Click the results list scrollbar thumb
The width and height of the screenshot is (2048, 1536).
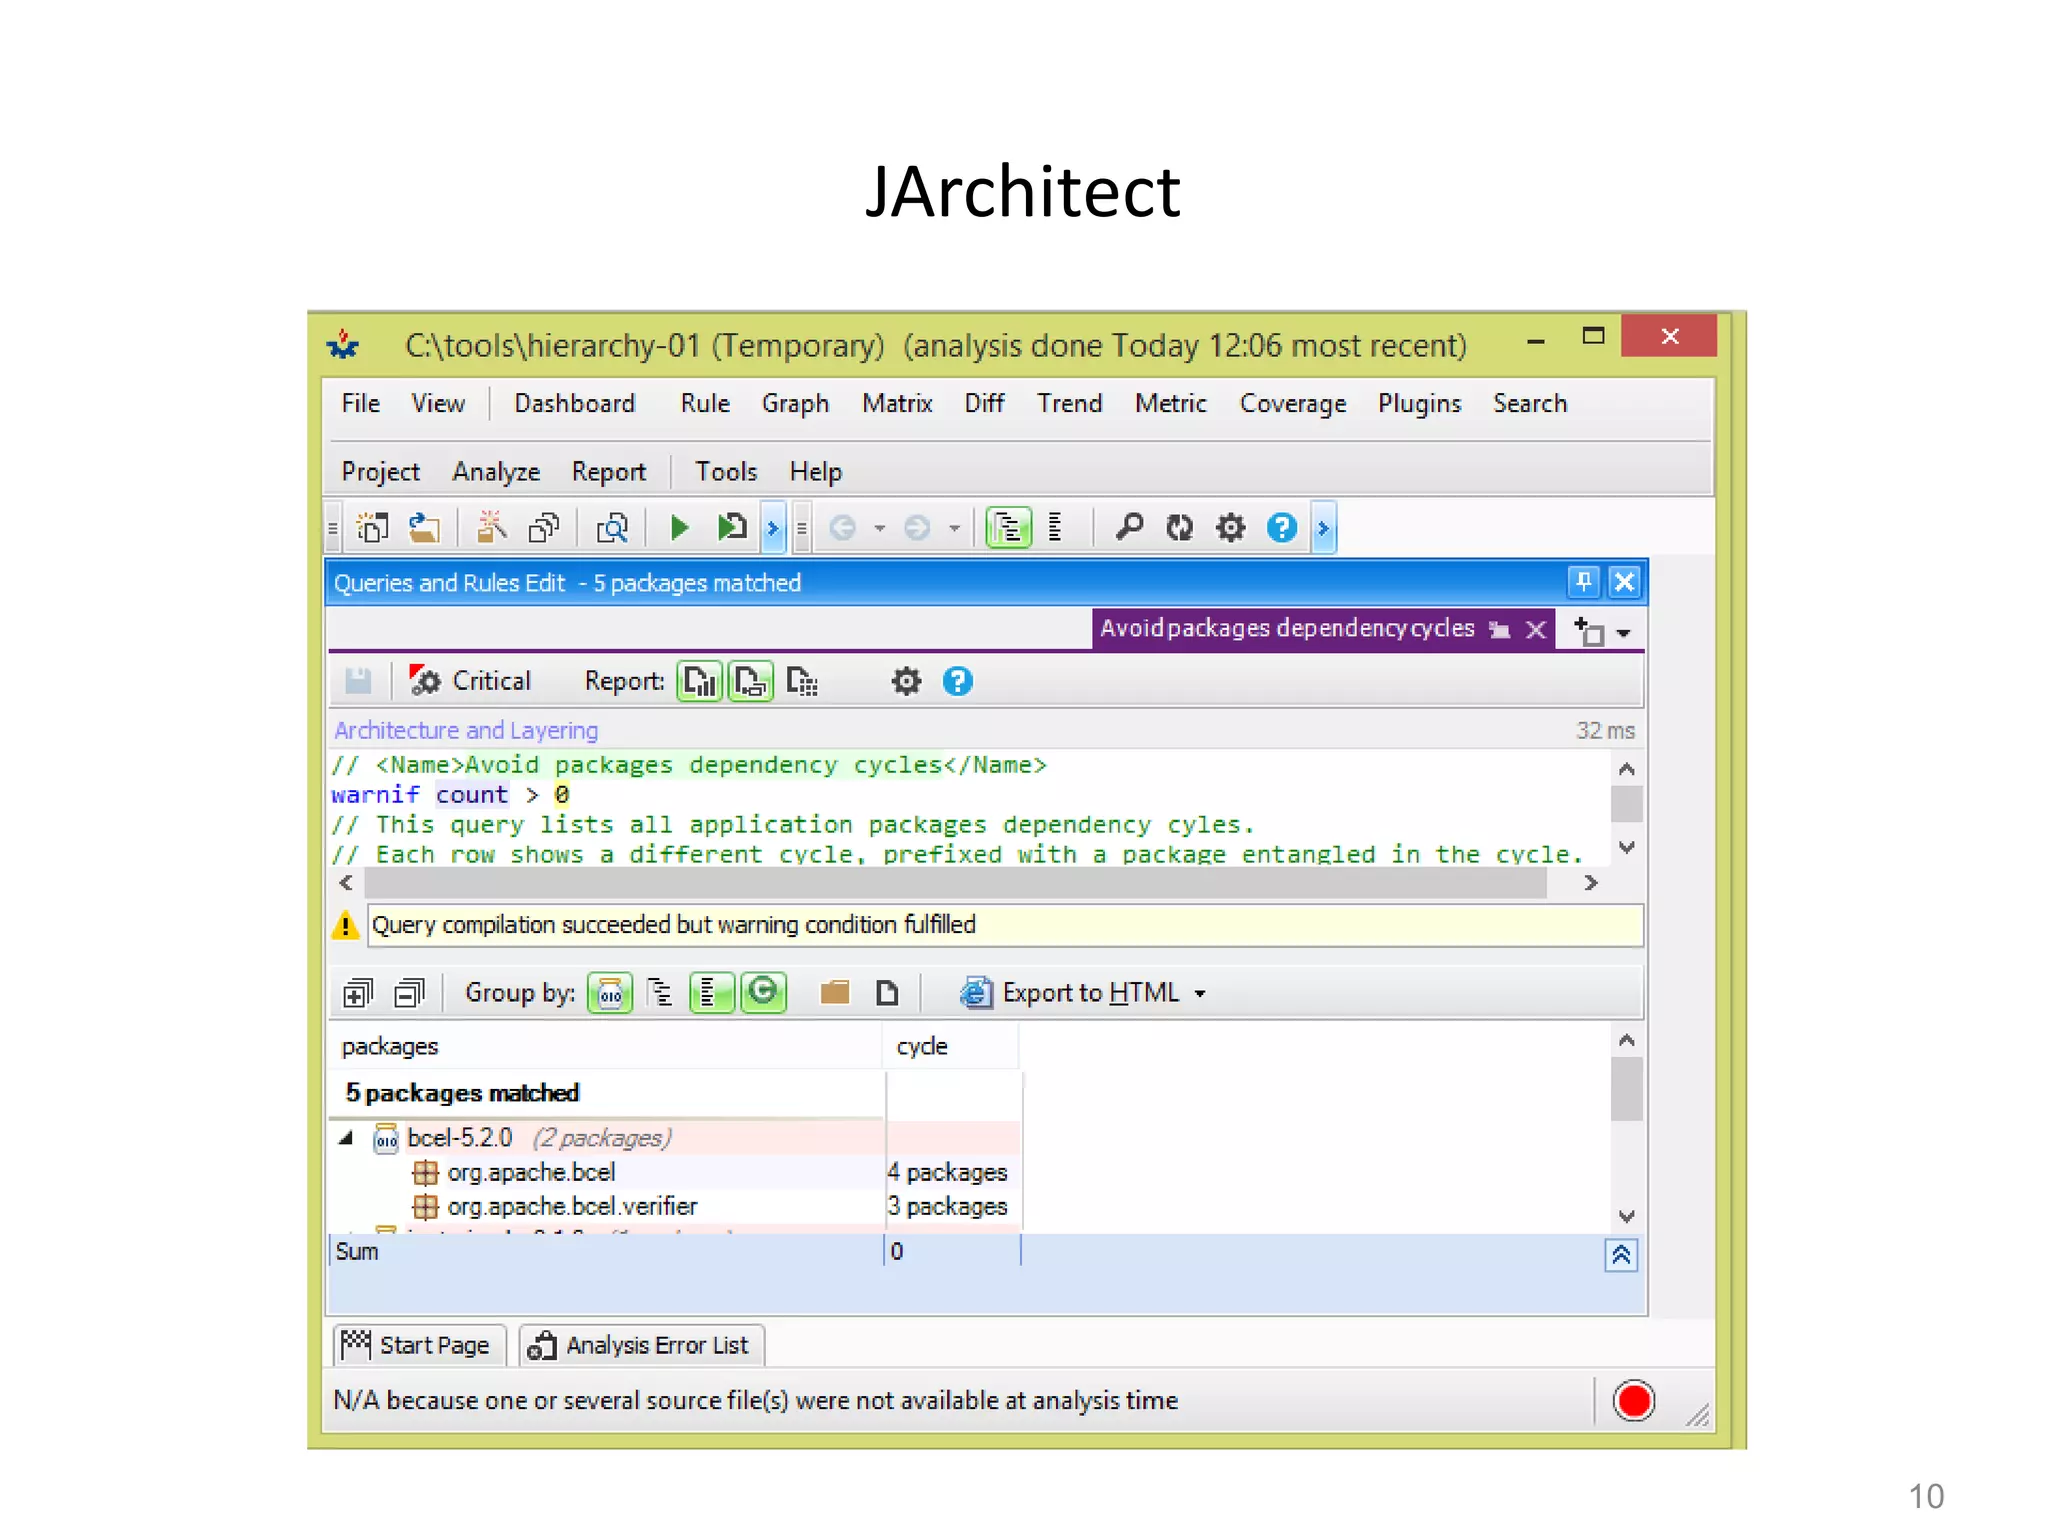(x=1626, y=1089)
